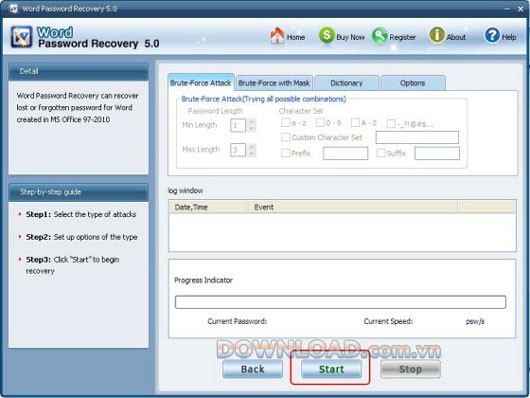Enable the special symbols character set checkbox
The height and width of the screenshot is (398, 530).
(x=391, y=124)
